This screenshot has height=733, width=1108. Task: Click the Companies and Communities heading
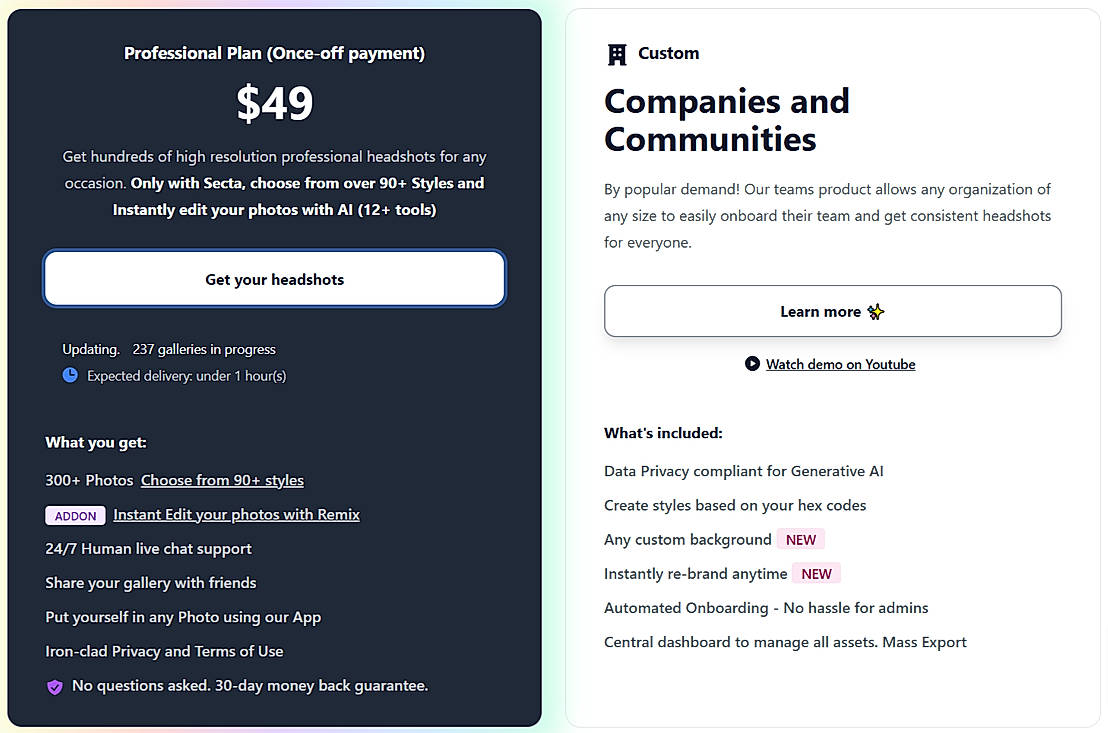click(727, 120)
